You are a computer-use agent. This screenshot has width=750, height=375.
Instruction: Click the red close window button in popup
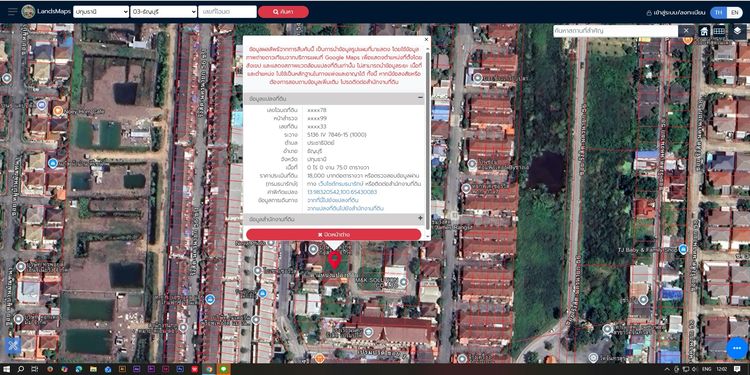click(x=333, y=234)
